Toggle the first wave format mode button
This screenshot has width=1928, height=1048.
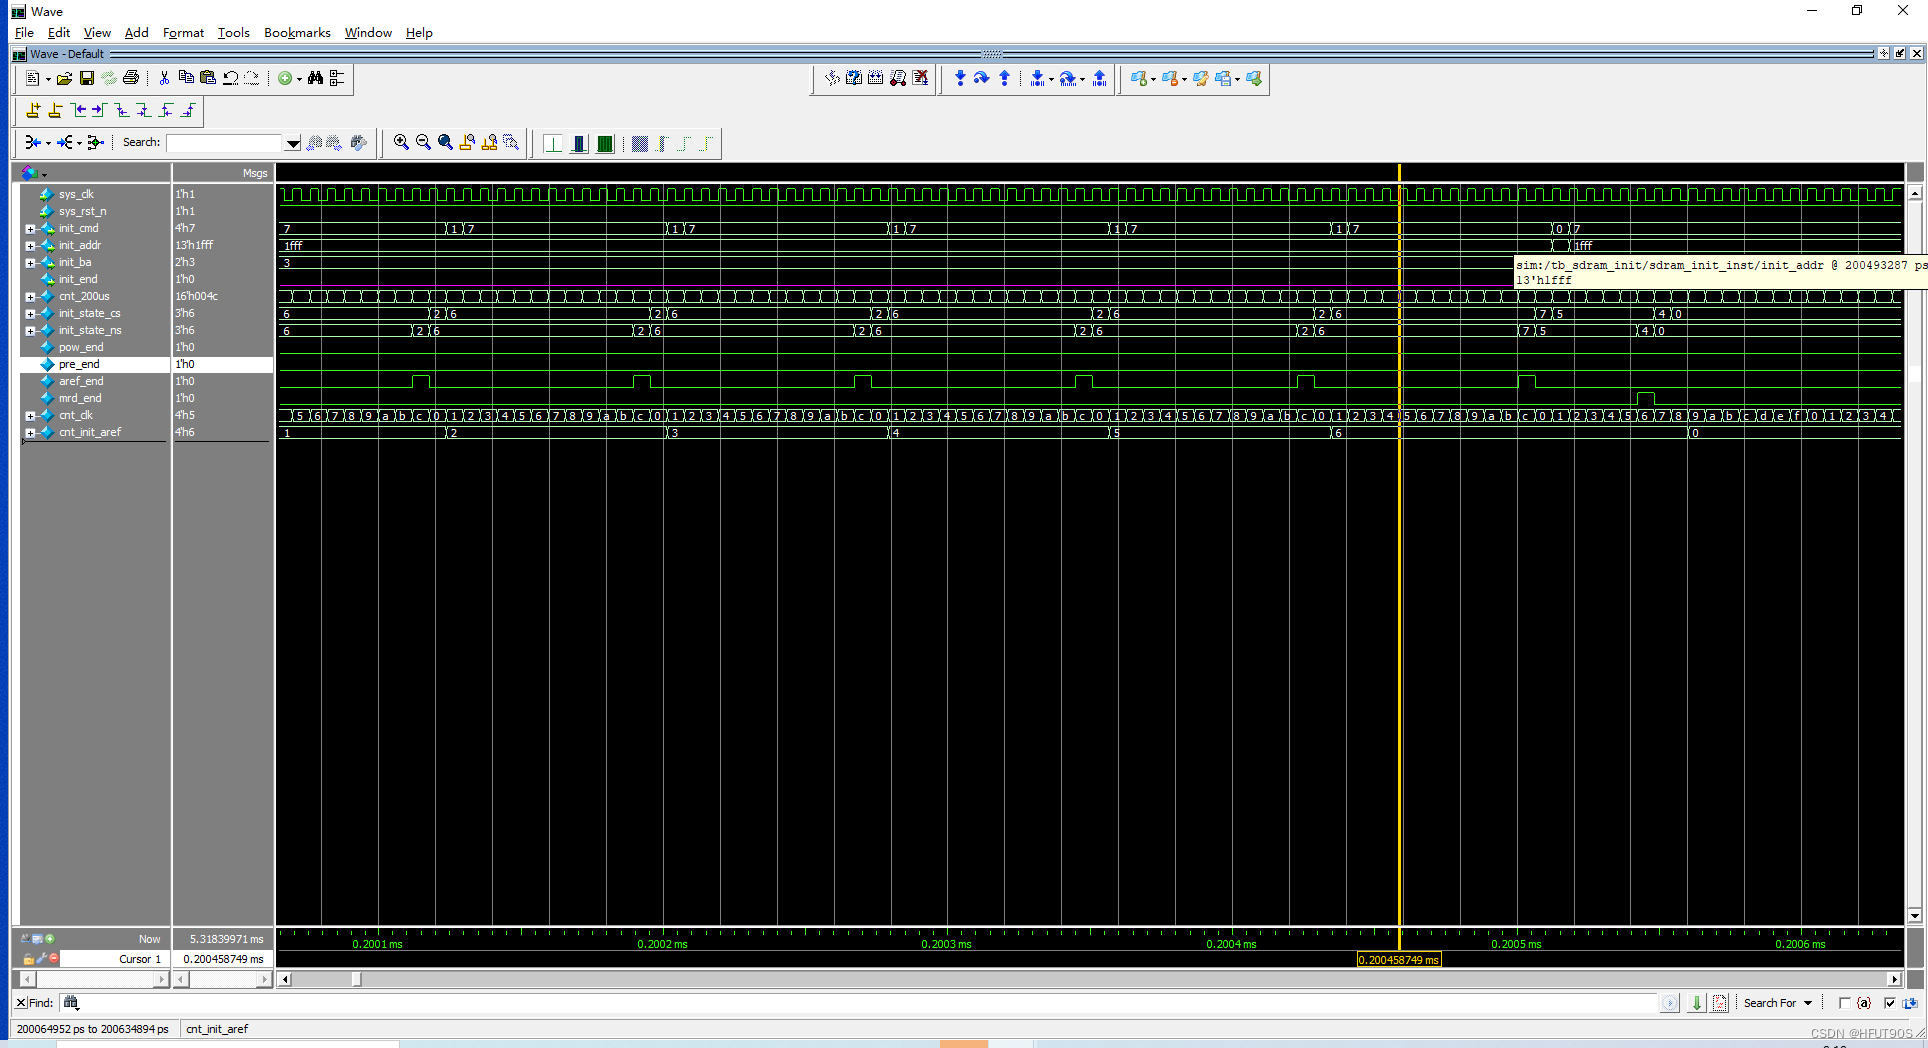coord(553,144)
